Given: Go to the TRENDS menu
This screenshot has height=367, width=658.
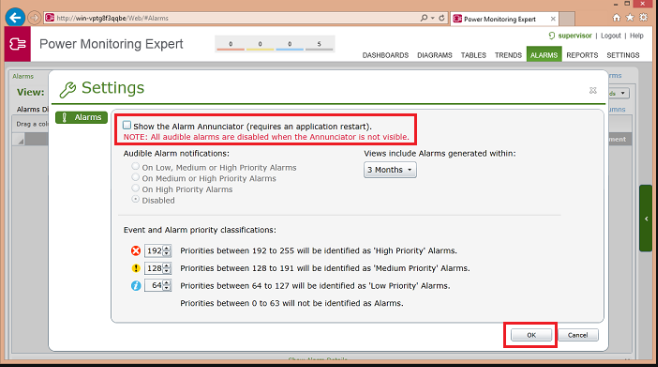Looking at the screenshot, I should click(508, 55).
